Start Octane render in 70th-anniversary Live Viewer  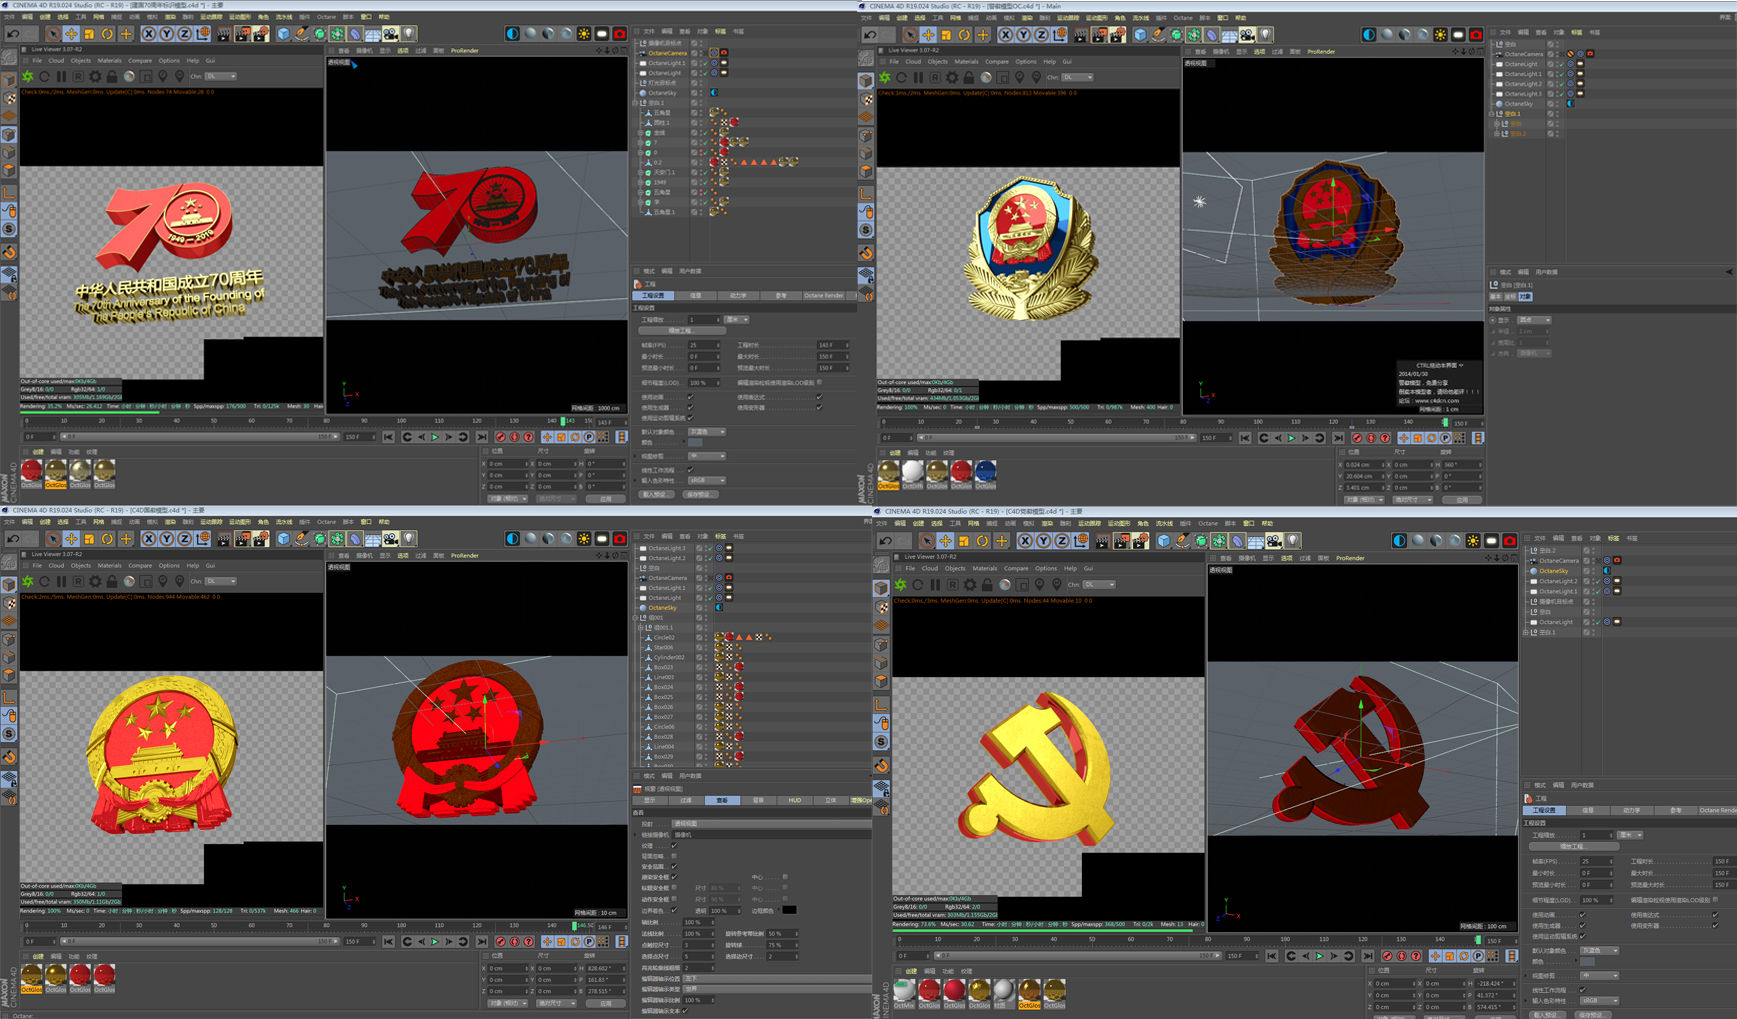pyautogui.click(x=28, y=76)
